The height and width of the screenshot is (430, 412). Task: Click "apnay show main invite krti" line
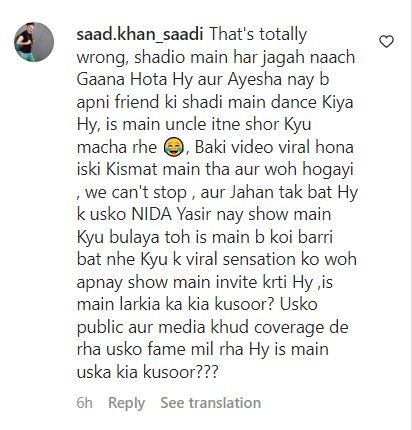click(182, 282)
